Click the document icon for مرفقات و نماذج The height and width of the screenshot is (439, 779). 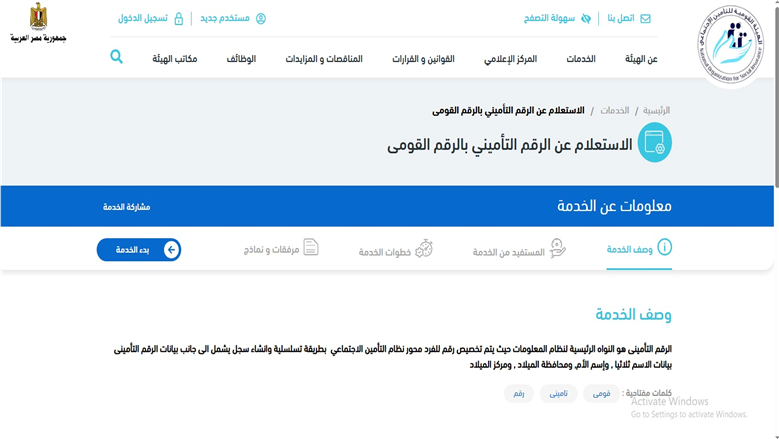(x=311, y=247)
